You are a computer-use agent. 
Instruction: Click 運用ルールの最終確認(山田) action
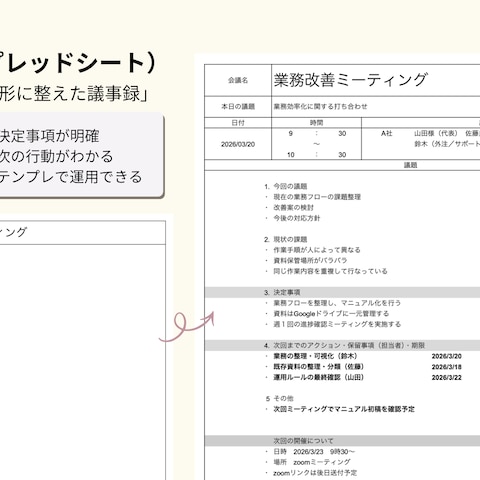tap(319, 377)
